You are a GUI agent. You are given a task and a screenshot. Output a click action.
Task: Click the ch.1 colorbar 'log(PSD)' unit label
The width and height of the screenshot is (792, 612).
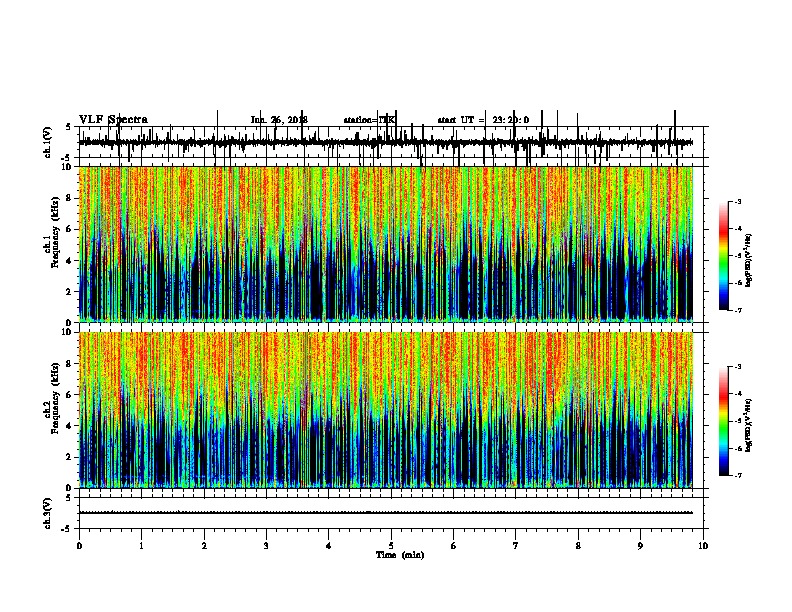748,260
